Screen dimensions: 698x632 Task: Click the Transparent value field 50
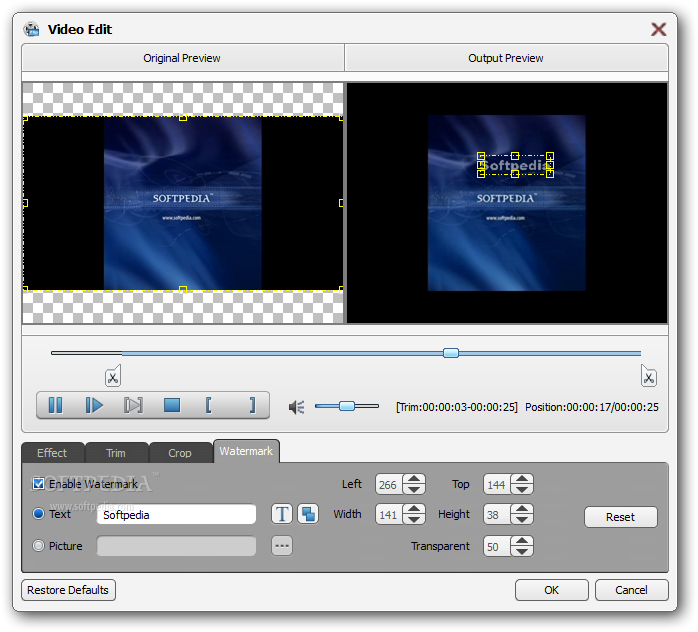tap(497, 546)
